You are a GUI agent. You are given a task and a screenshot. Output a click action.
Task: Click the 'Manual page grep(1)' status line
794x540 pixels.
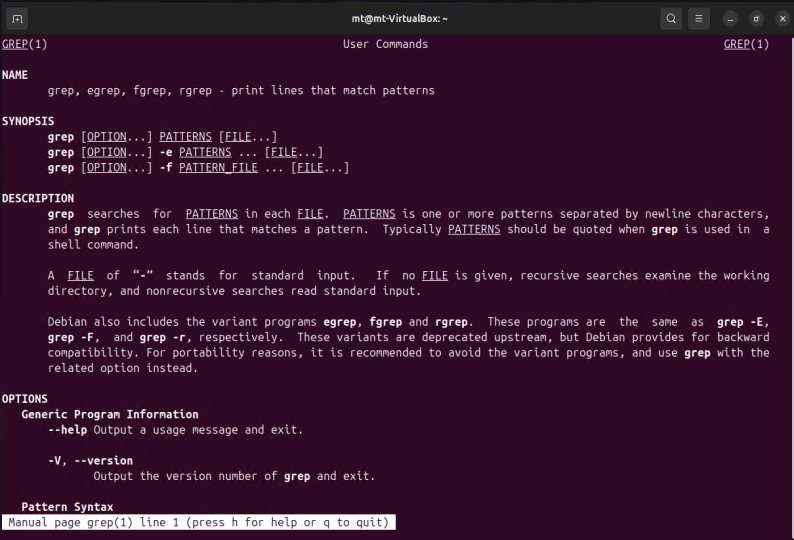(198, 522)
